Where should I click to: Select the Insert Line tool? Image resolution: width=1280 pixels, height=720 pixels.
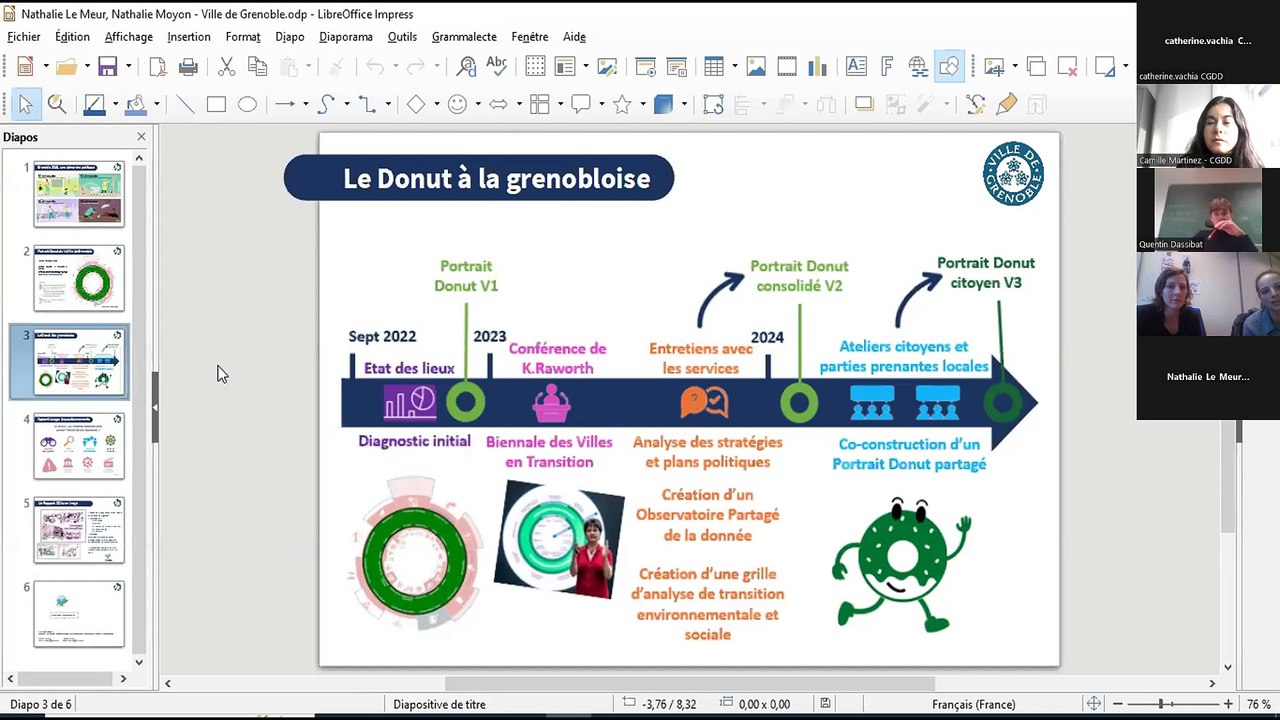click(185, 104)
